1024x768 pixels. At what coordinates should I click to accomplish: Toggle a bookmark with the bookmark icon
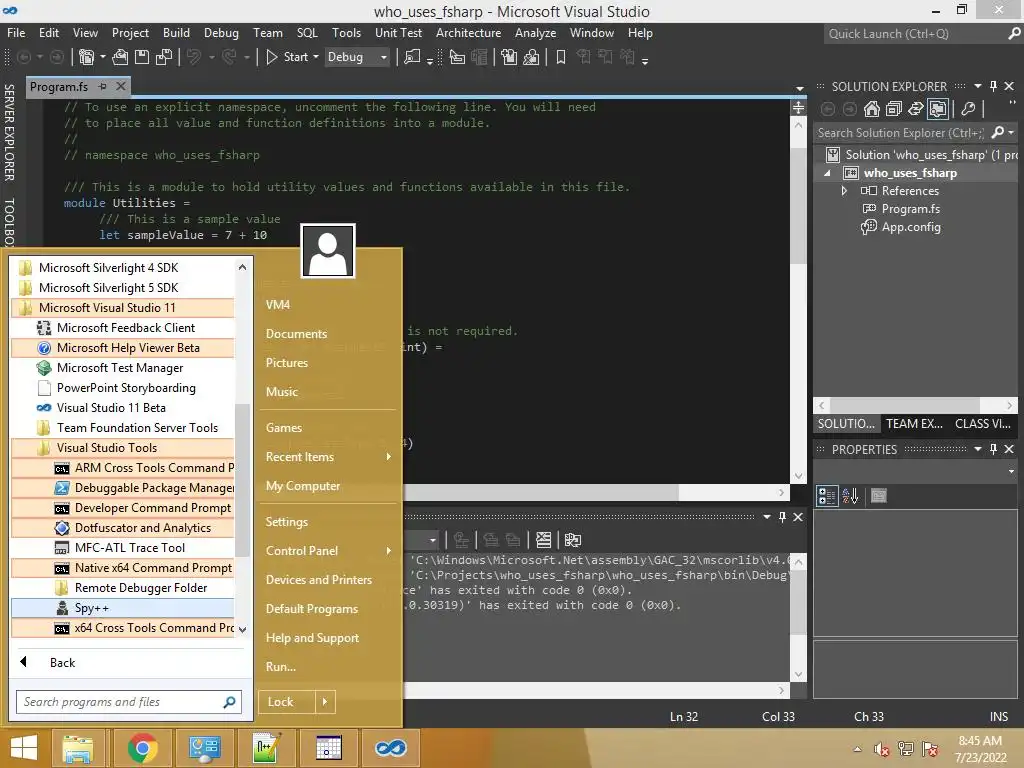pos(560,57)
